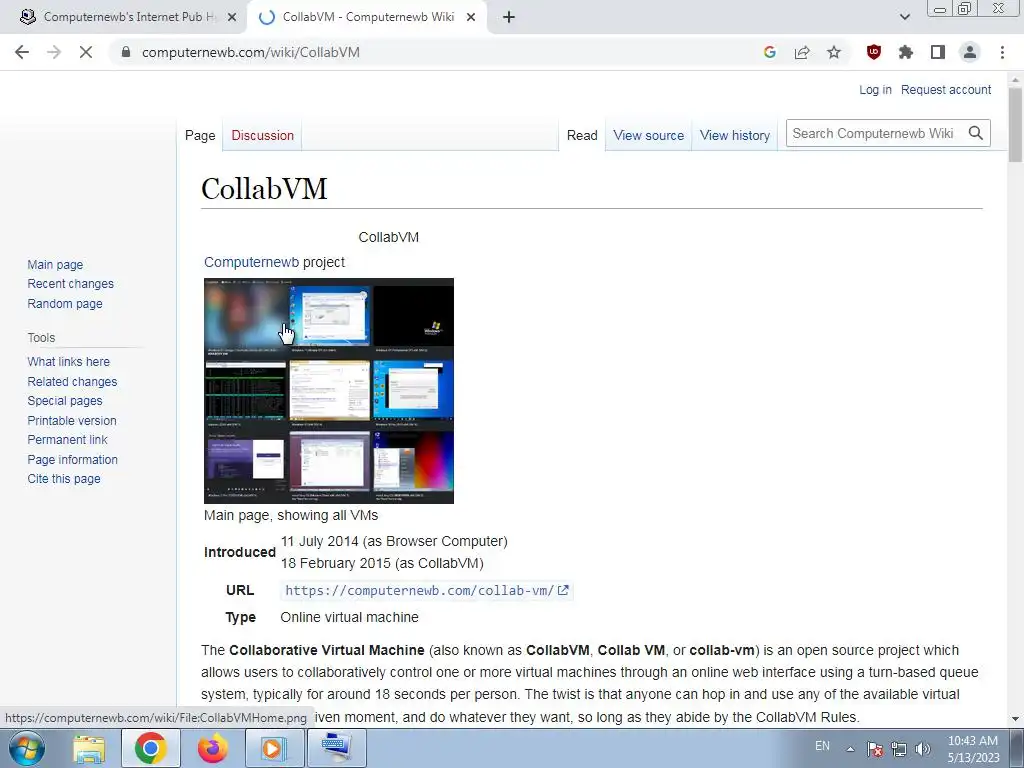Viewport: 1024px width, 768px height.
Task: Select the Page tab
Action: [x=200, y=135]
